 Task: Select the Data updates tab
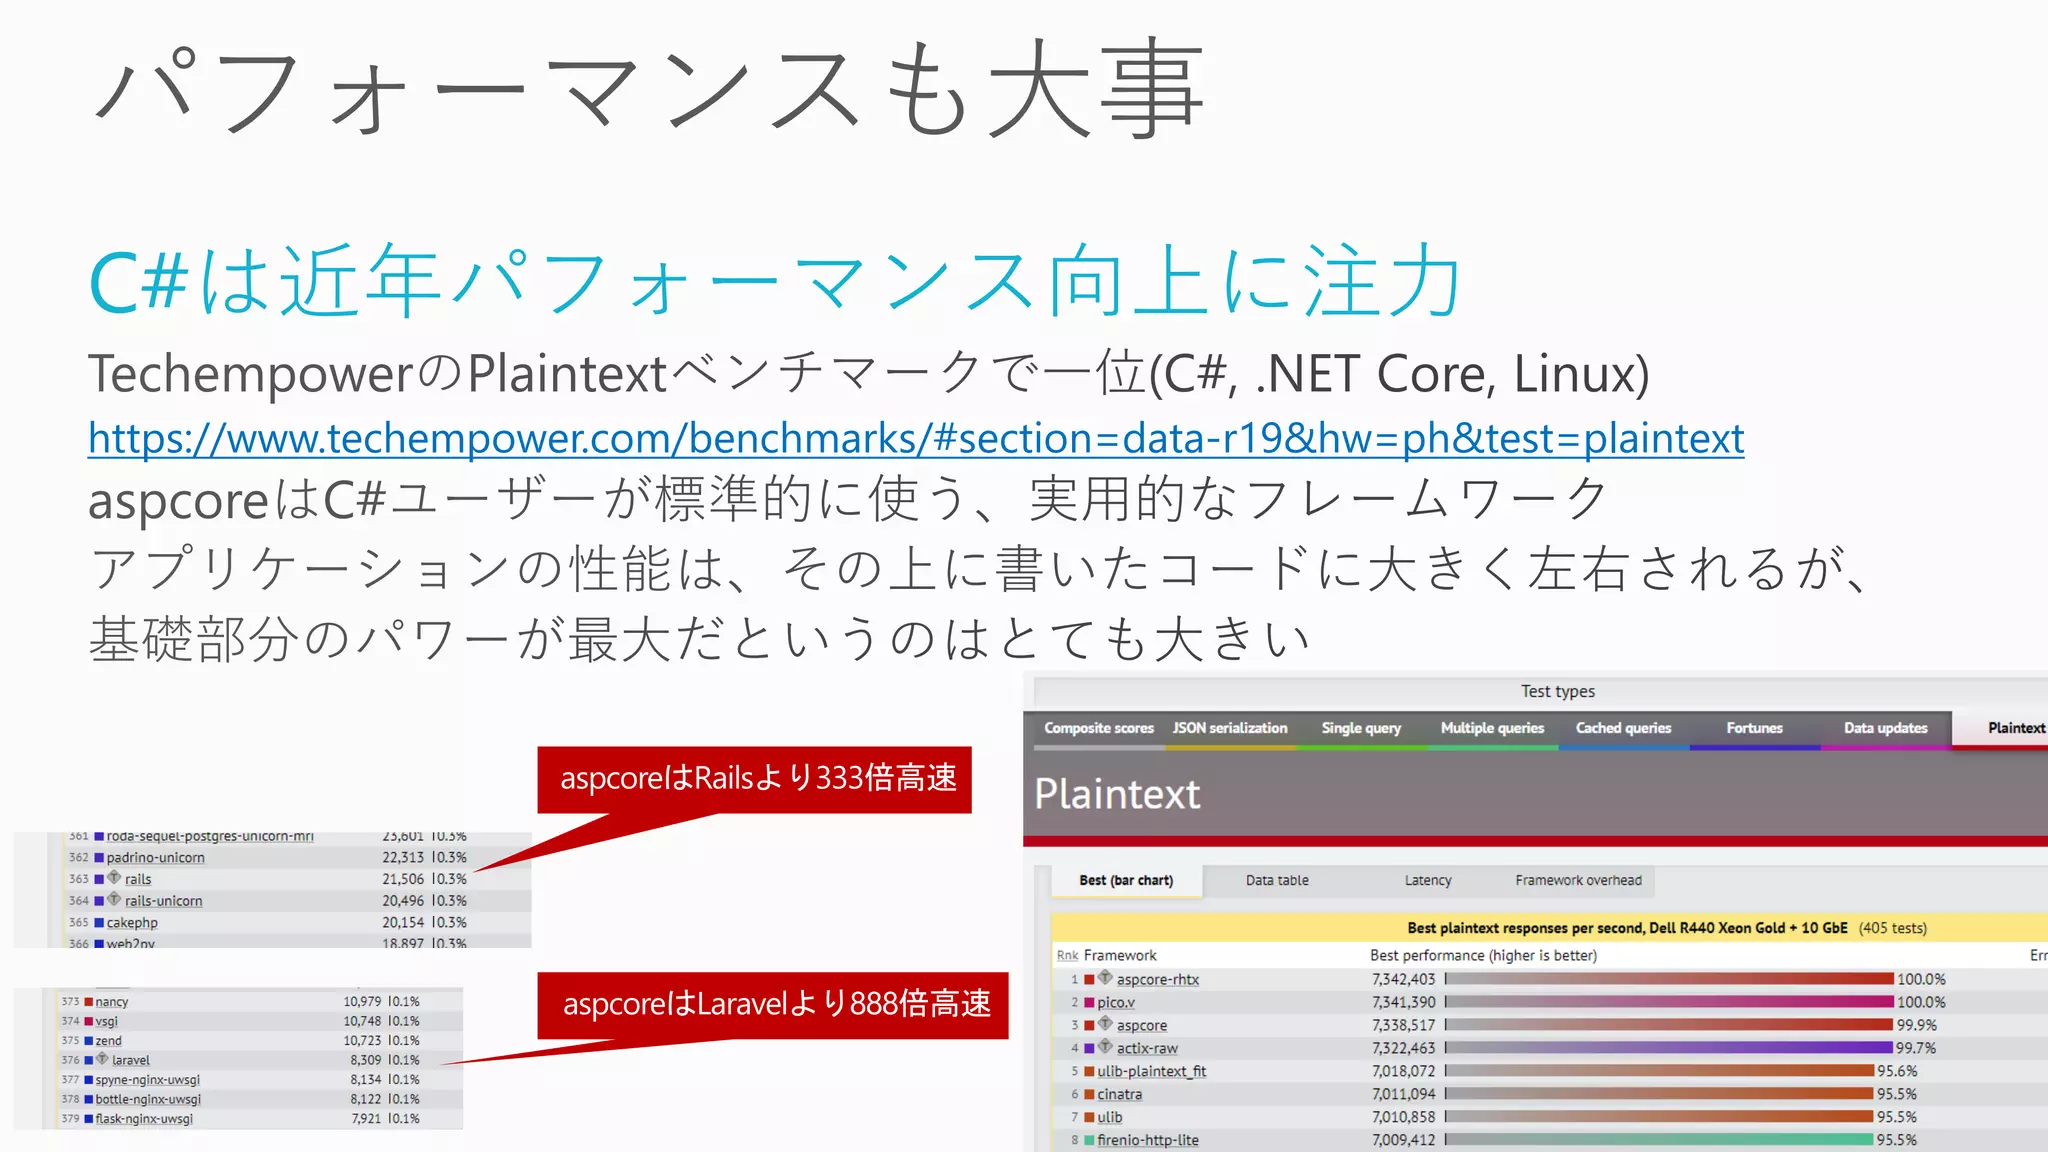pyautogui.click(x=1885, y=728)
